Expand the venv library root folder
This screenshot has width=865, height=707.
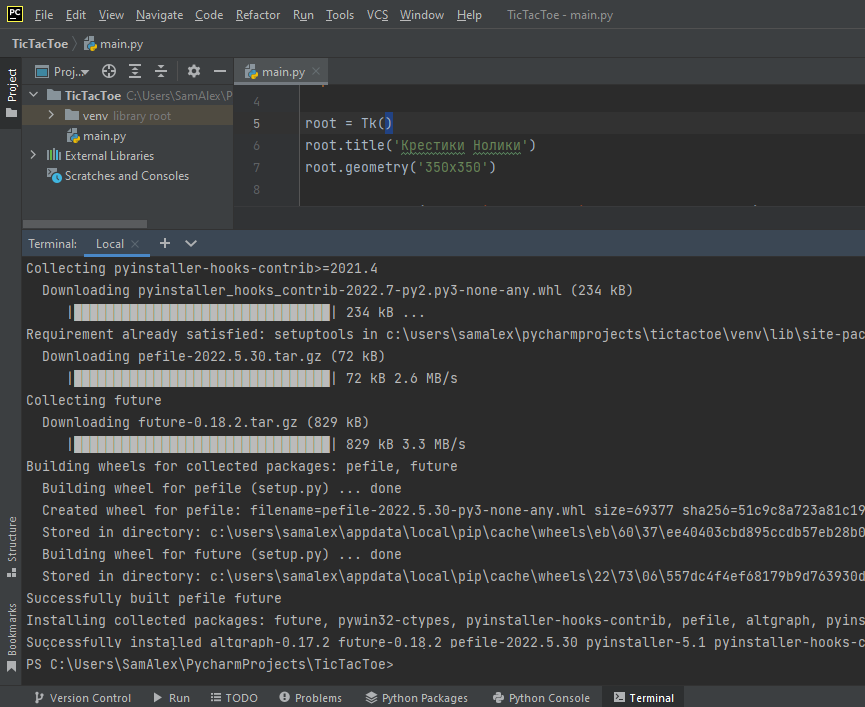point(51,115)
